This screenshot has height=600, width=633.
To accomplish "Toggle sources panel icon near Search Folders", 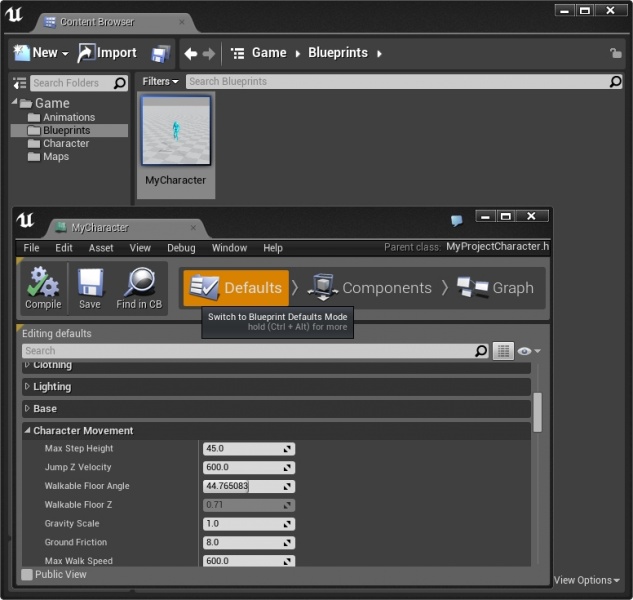I will click(x=19, y=83).
